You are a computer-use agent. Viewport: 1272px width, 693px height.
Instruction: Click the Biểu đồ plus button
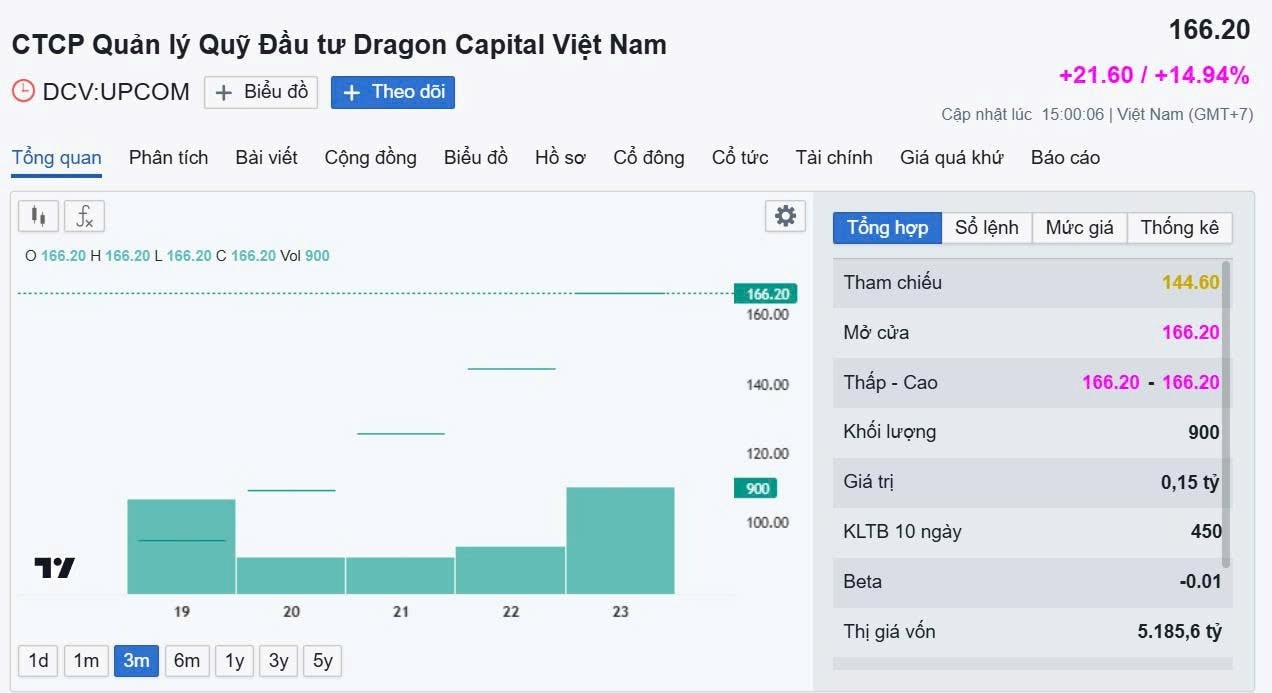[261, 92]
